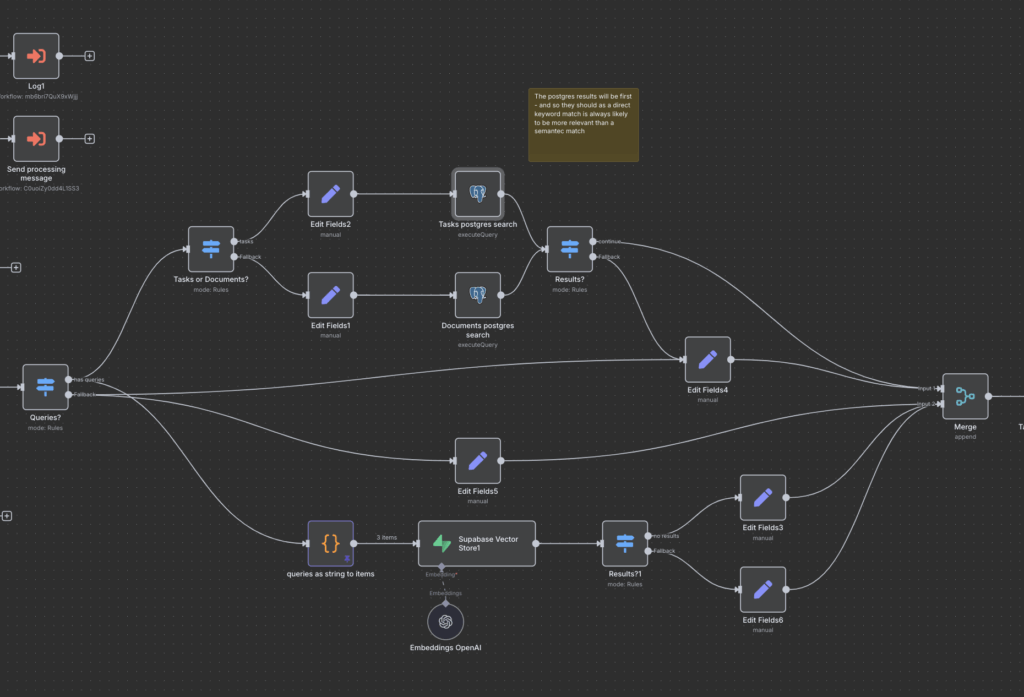This screenshot has width=1024, height=697.
Task: Select the Merge node
Action: click(x=965, y=397)
